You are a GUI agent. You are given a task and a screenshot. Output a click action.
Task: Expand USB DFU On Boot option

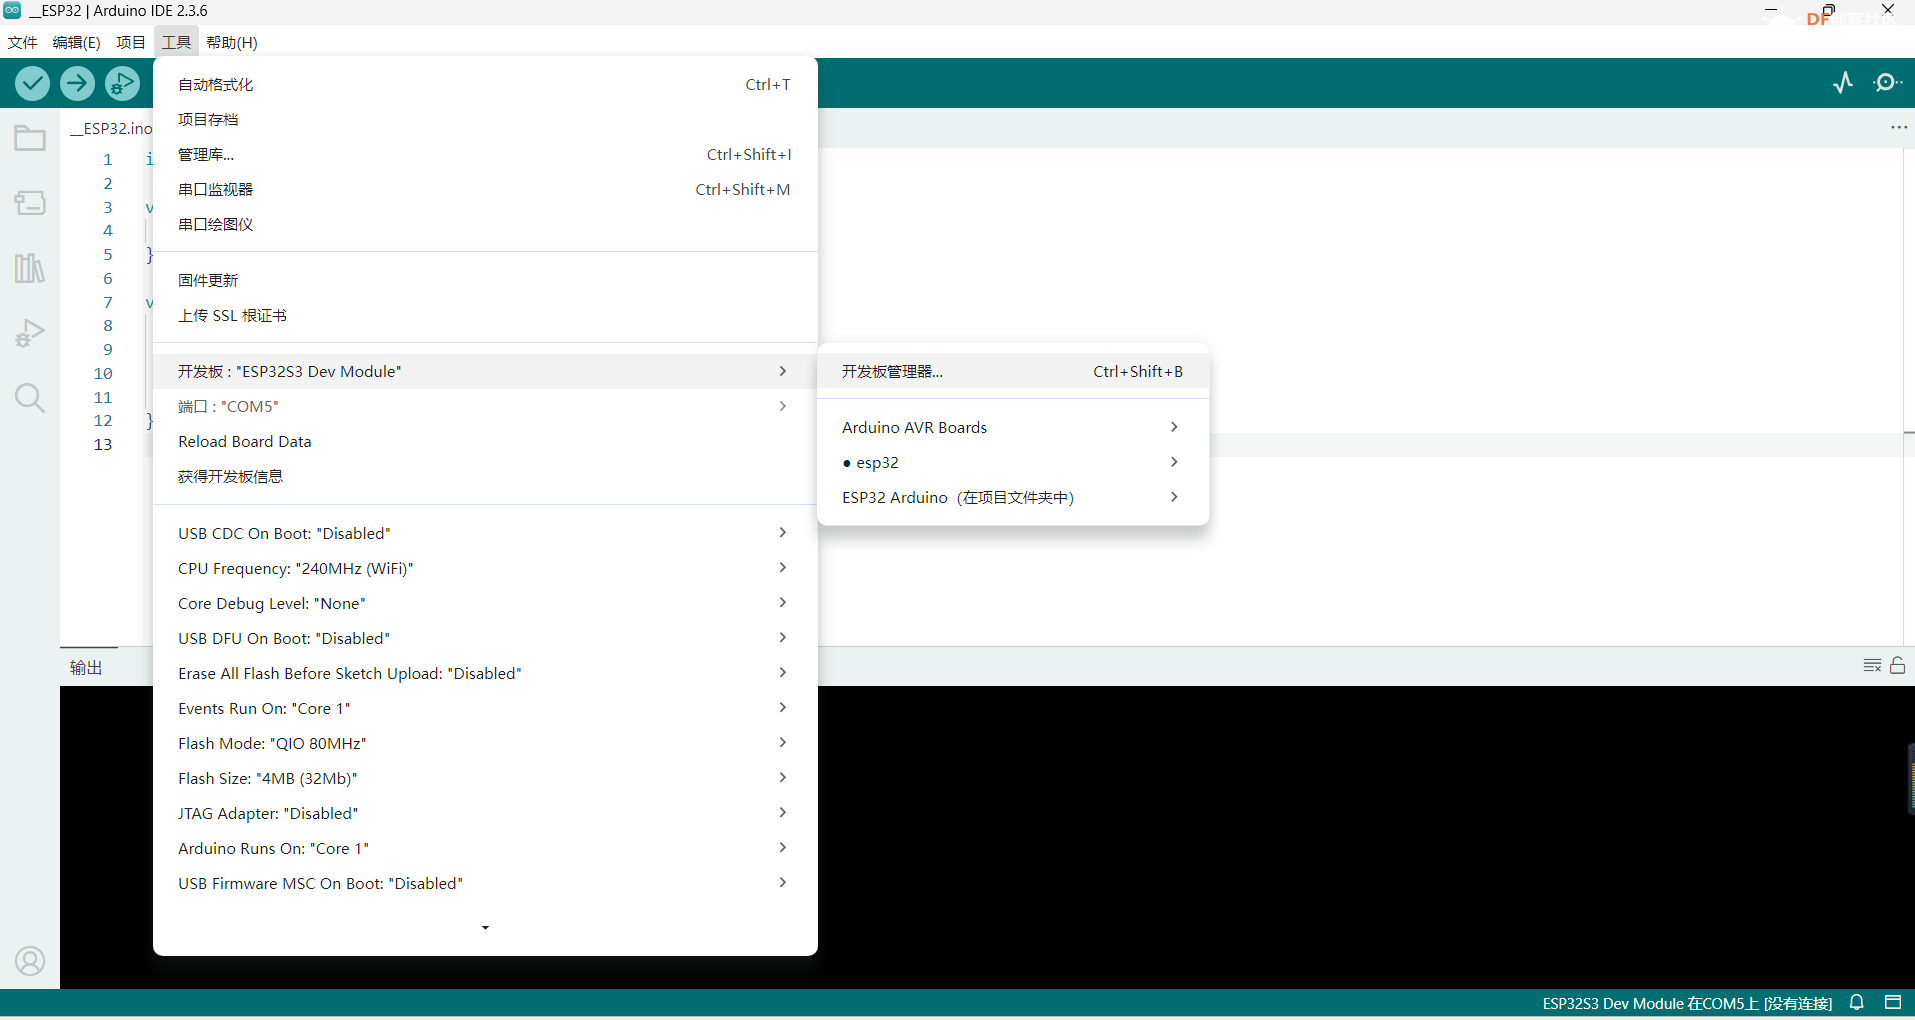(485, 639)
